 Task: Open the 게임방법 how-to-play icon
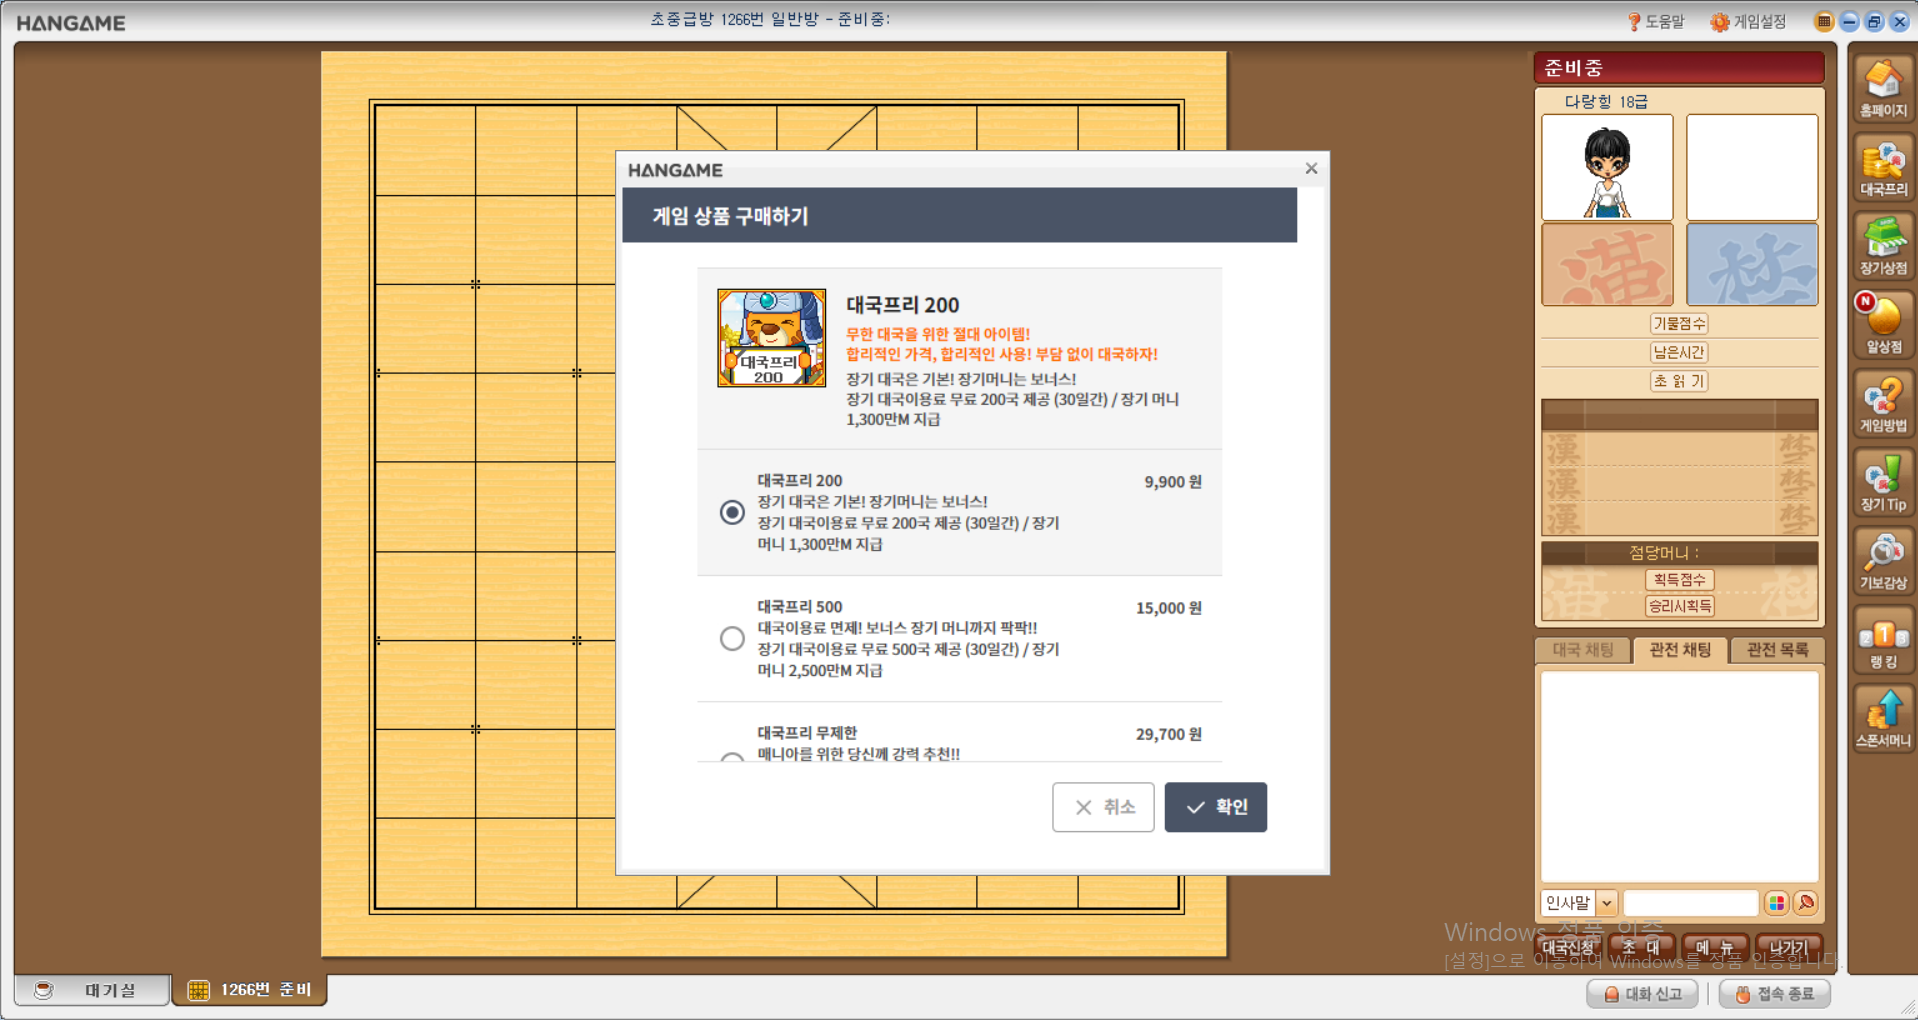coord(1883,405)
